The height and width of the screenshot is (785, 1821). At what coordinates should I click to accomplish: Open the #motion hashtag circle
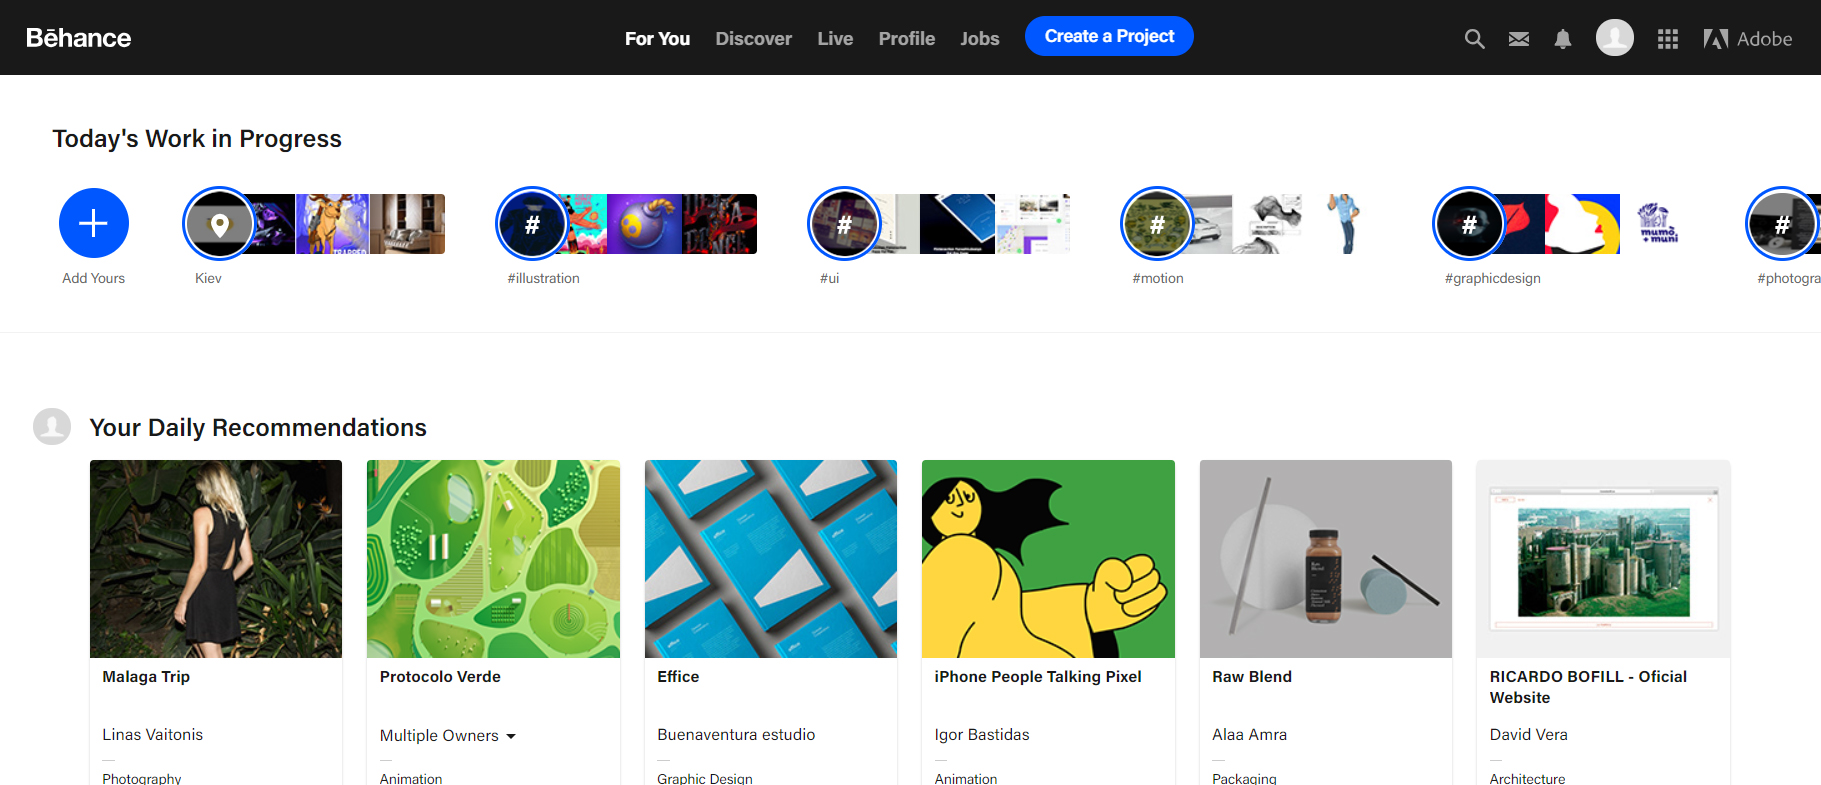click(x=1157, y=224)
